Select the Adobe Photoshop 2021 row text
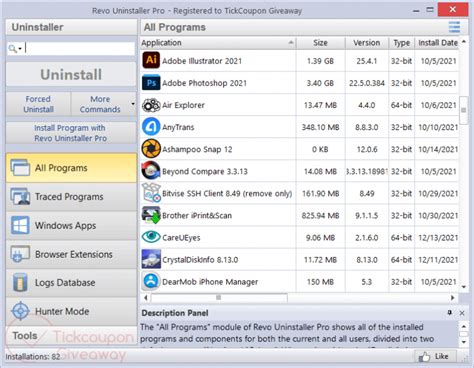Viewport: 474px width, 368px height. click(x=204, y=83)
